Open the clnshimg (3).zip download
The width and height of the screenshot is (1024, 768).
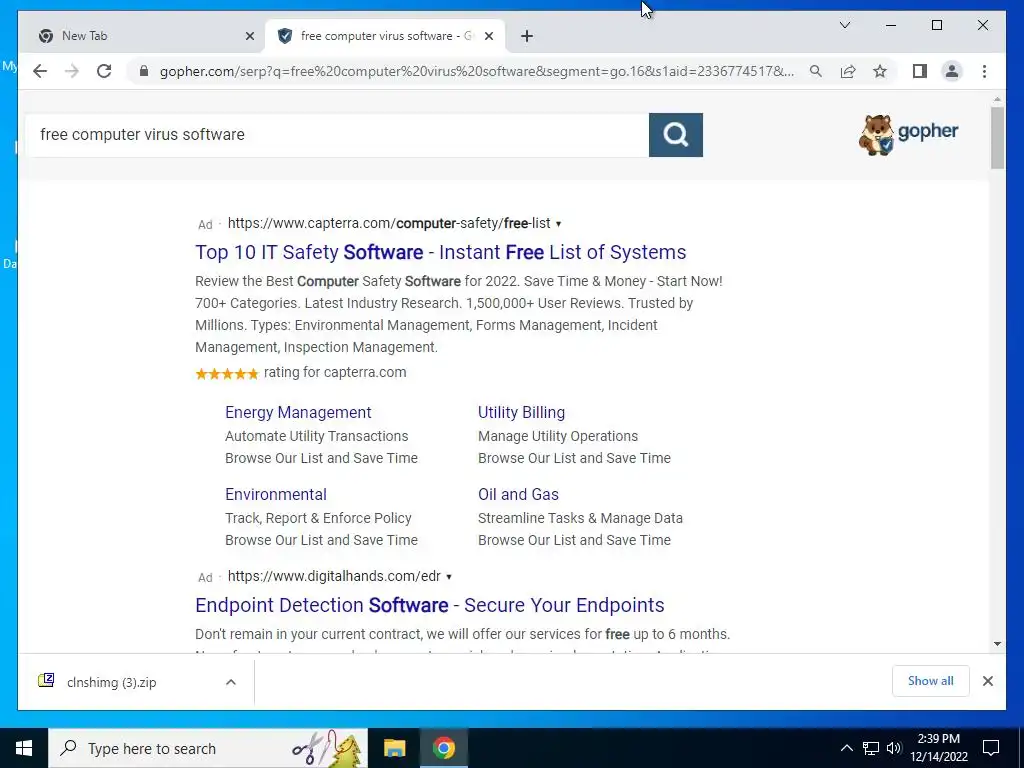pyautogui.click(x=112, y=682)
